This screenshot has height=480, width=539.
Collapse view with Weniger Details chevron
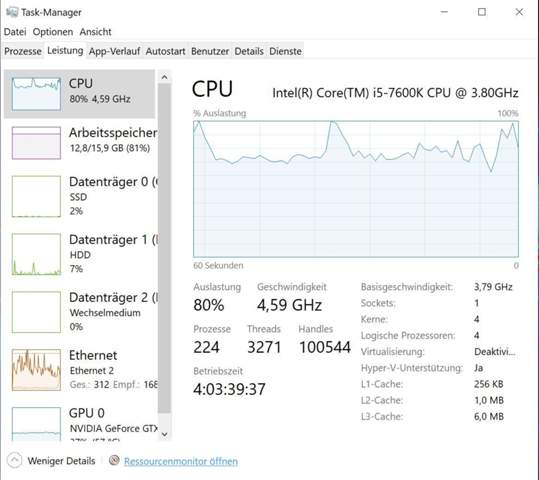pos(14,460)
